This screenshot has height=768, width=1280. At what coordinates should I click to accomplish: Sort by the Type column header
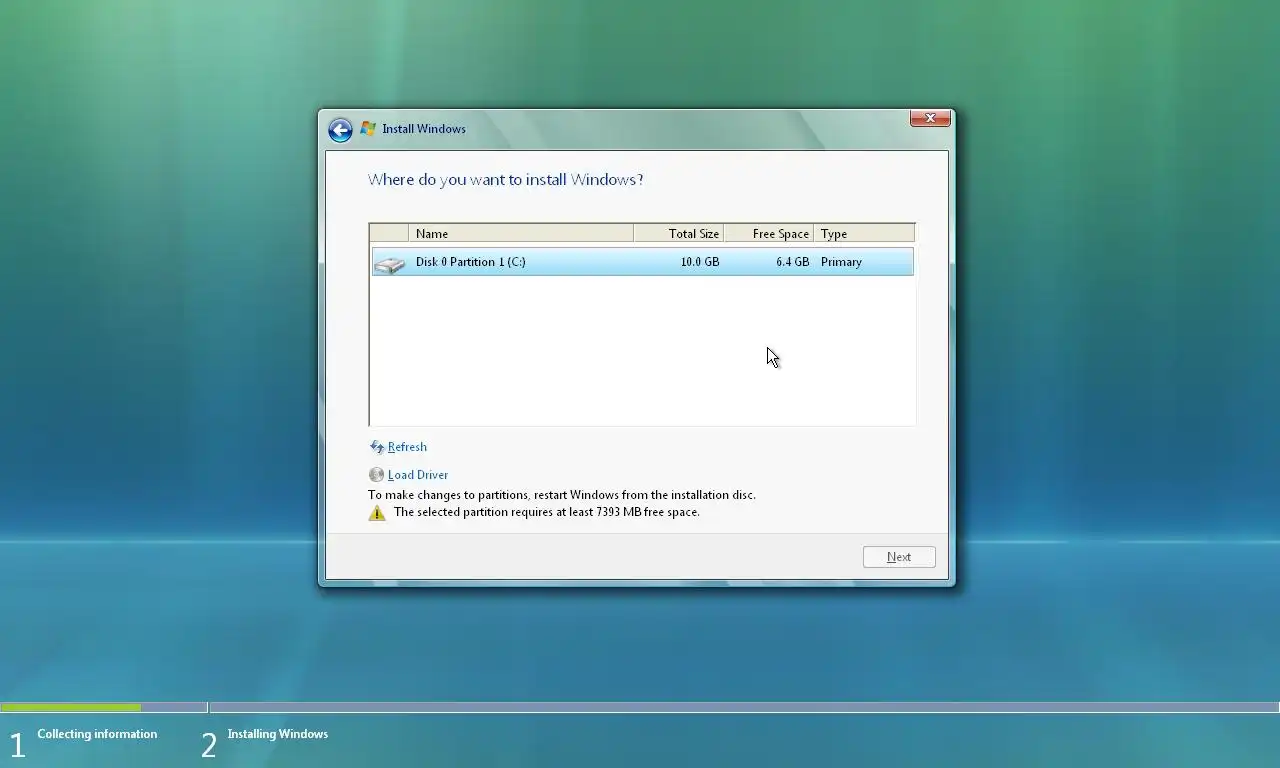[x=864, y=233]
